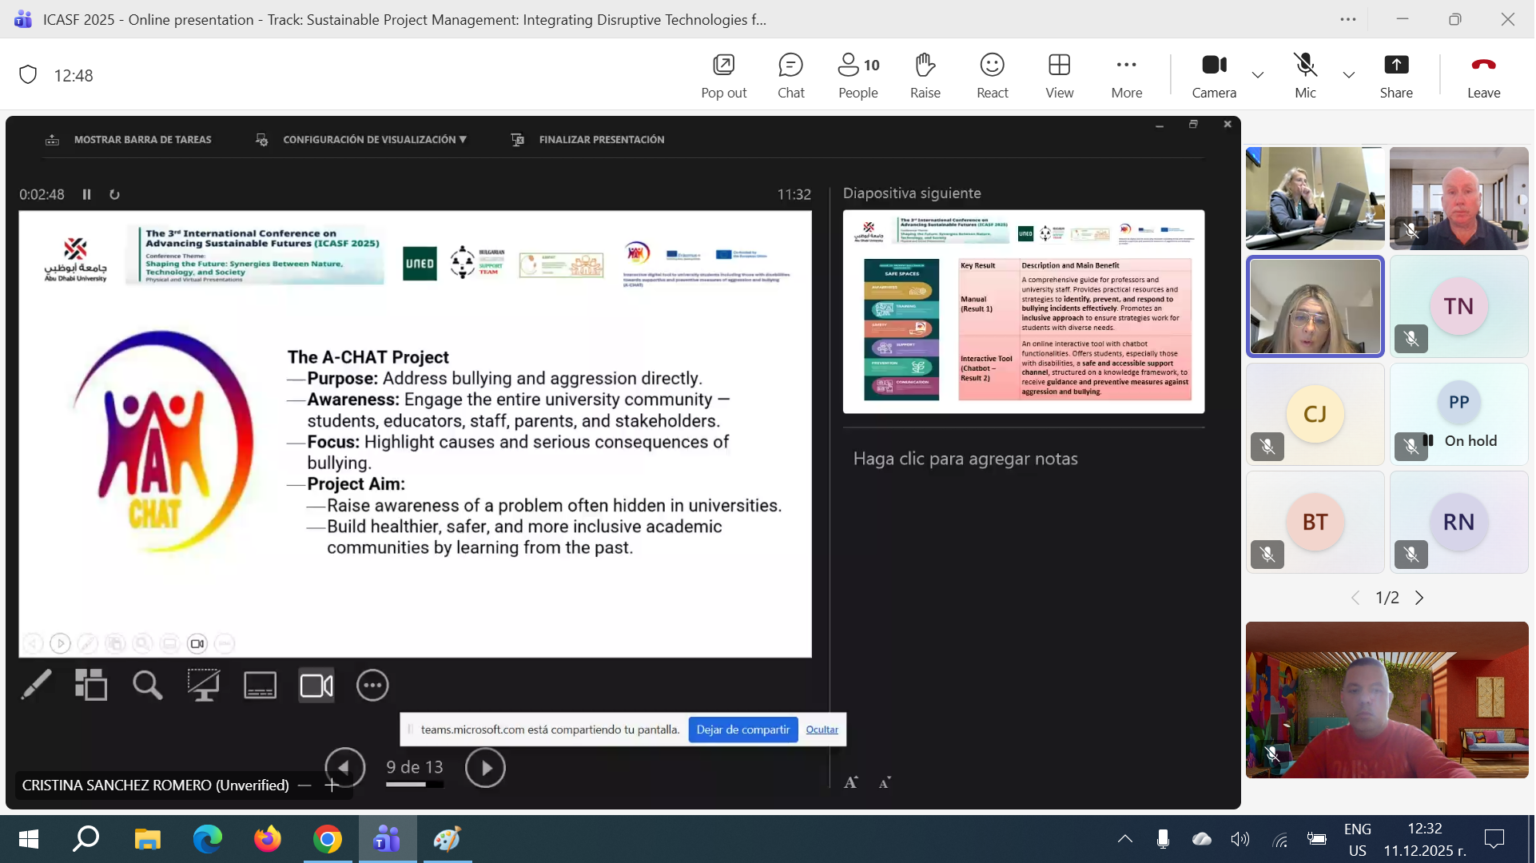Raise your hand in the meeting

point(925,75)
